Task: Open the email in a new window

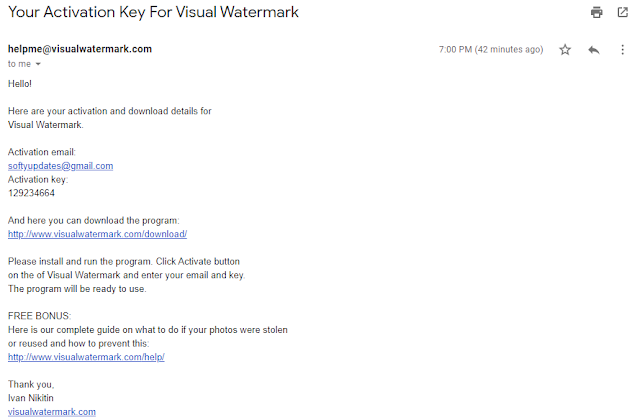Action: click(622, 12)
